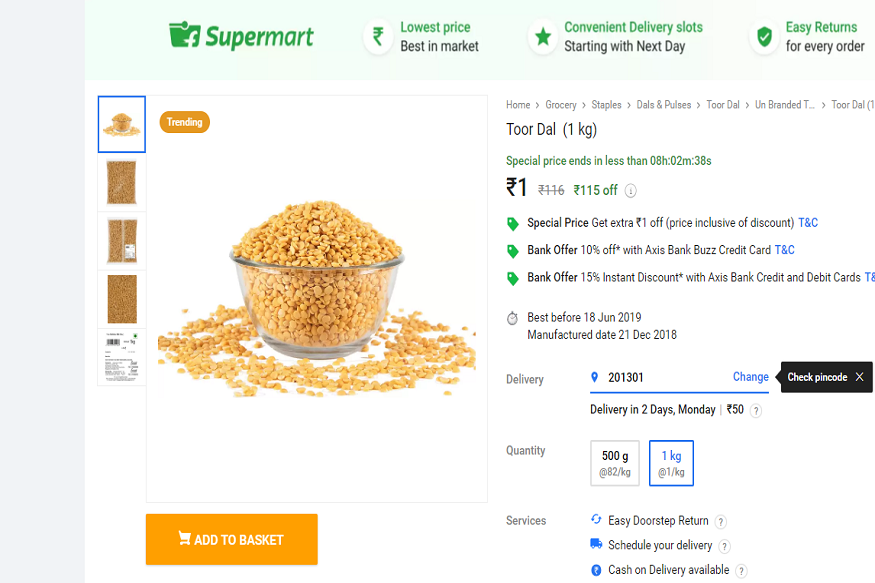The image size is (875, 583).
Task: Close the Check pincode tooltip
Action: (x=859, y=377)
